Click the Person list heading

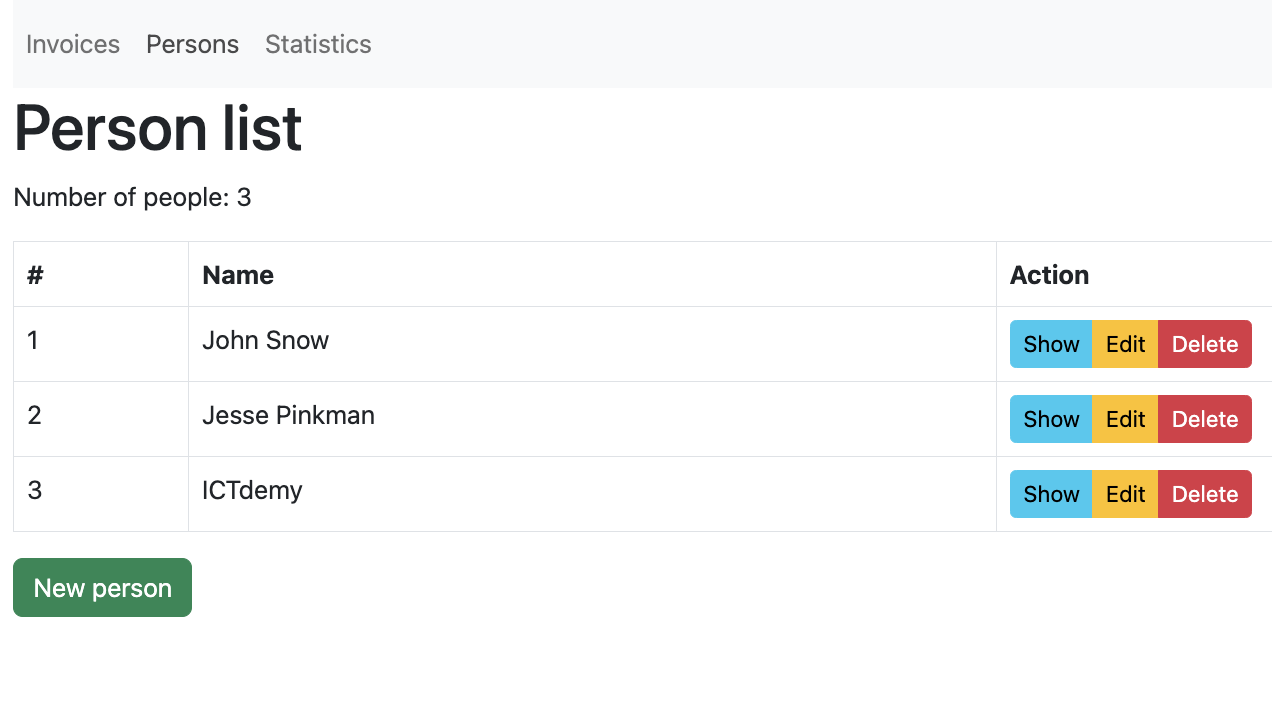(x=158, y=128)
